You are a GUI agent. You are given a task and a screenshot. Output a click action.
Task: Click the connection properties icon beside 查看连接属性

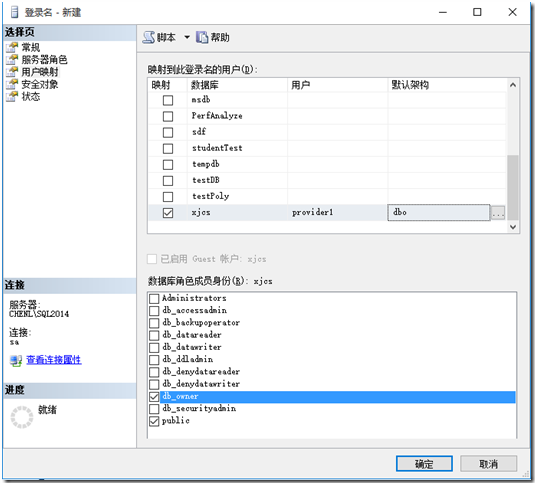click(x=16, y=360)
